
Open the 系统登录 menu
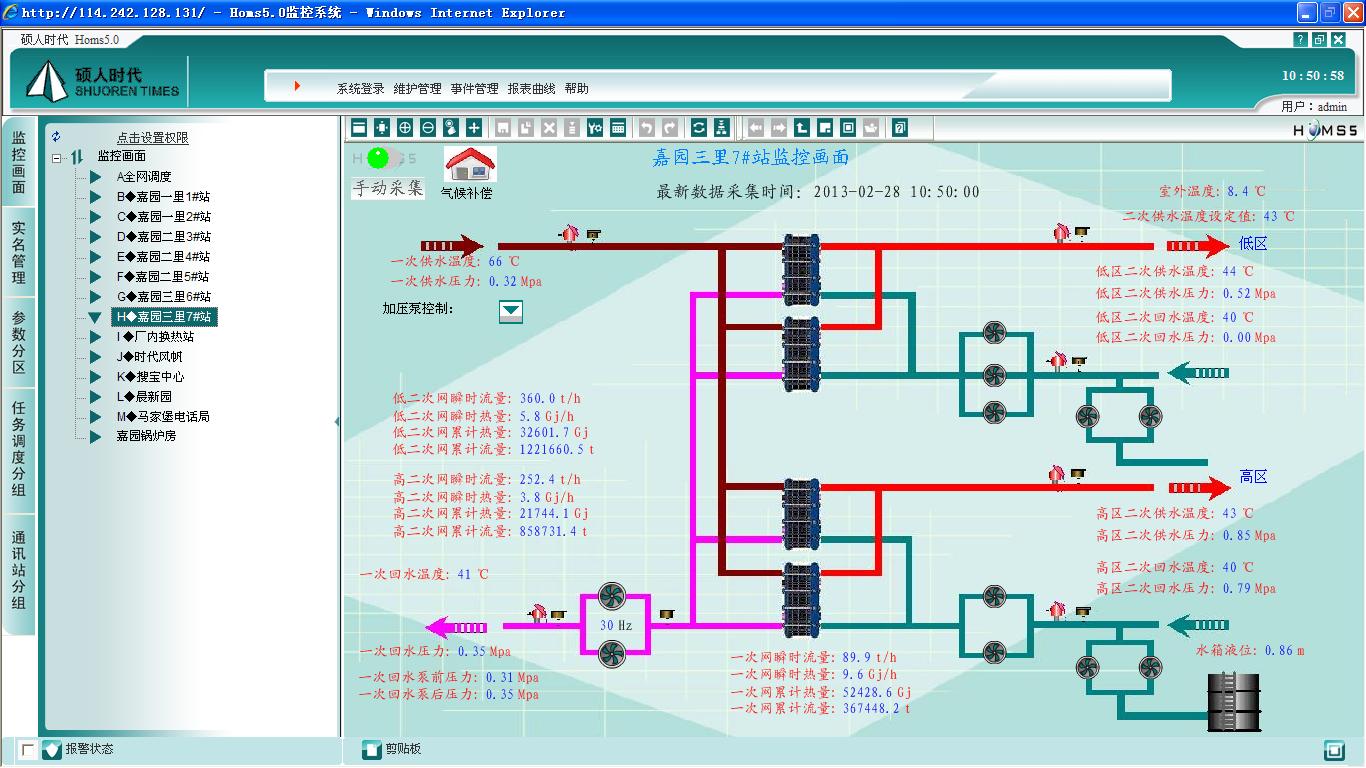pos(360,89)
